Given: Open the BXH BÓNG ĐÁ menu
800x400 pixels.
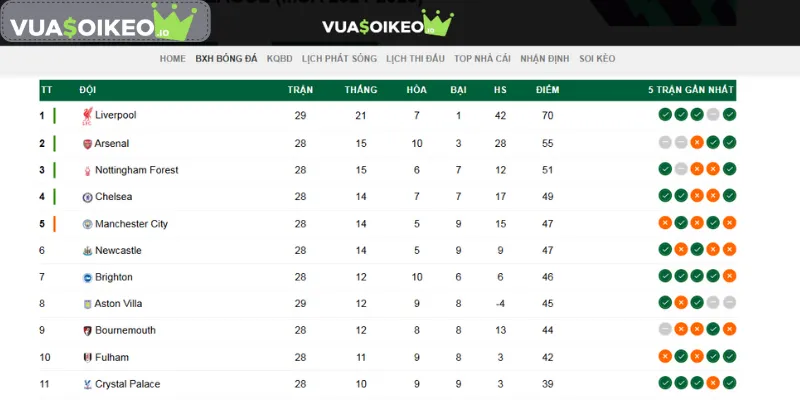Looking at the screenshot, I should pos(226,59).
